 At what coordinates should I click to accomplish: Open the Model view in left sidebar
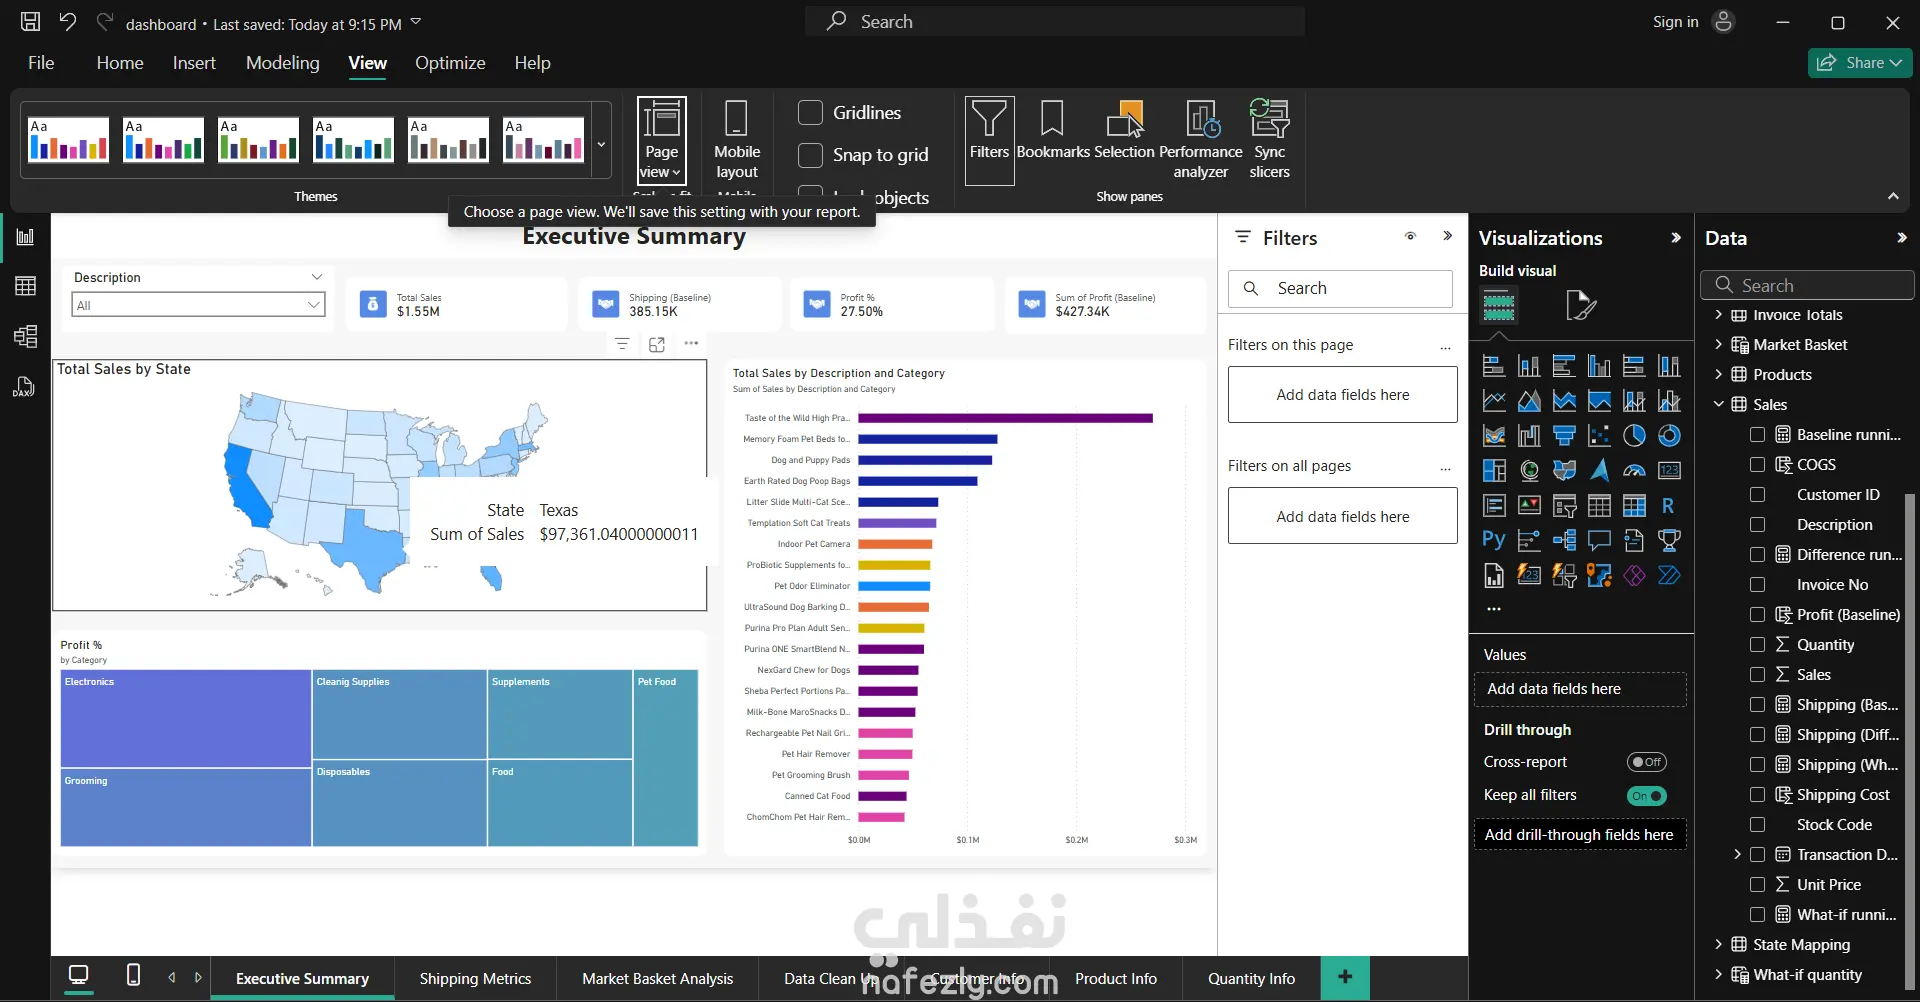(x=25, y=337)
